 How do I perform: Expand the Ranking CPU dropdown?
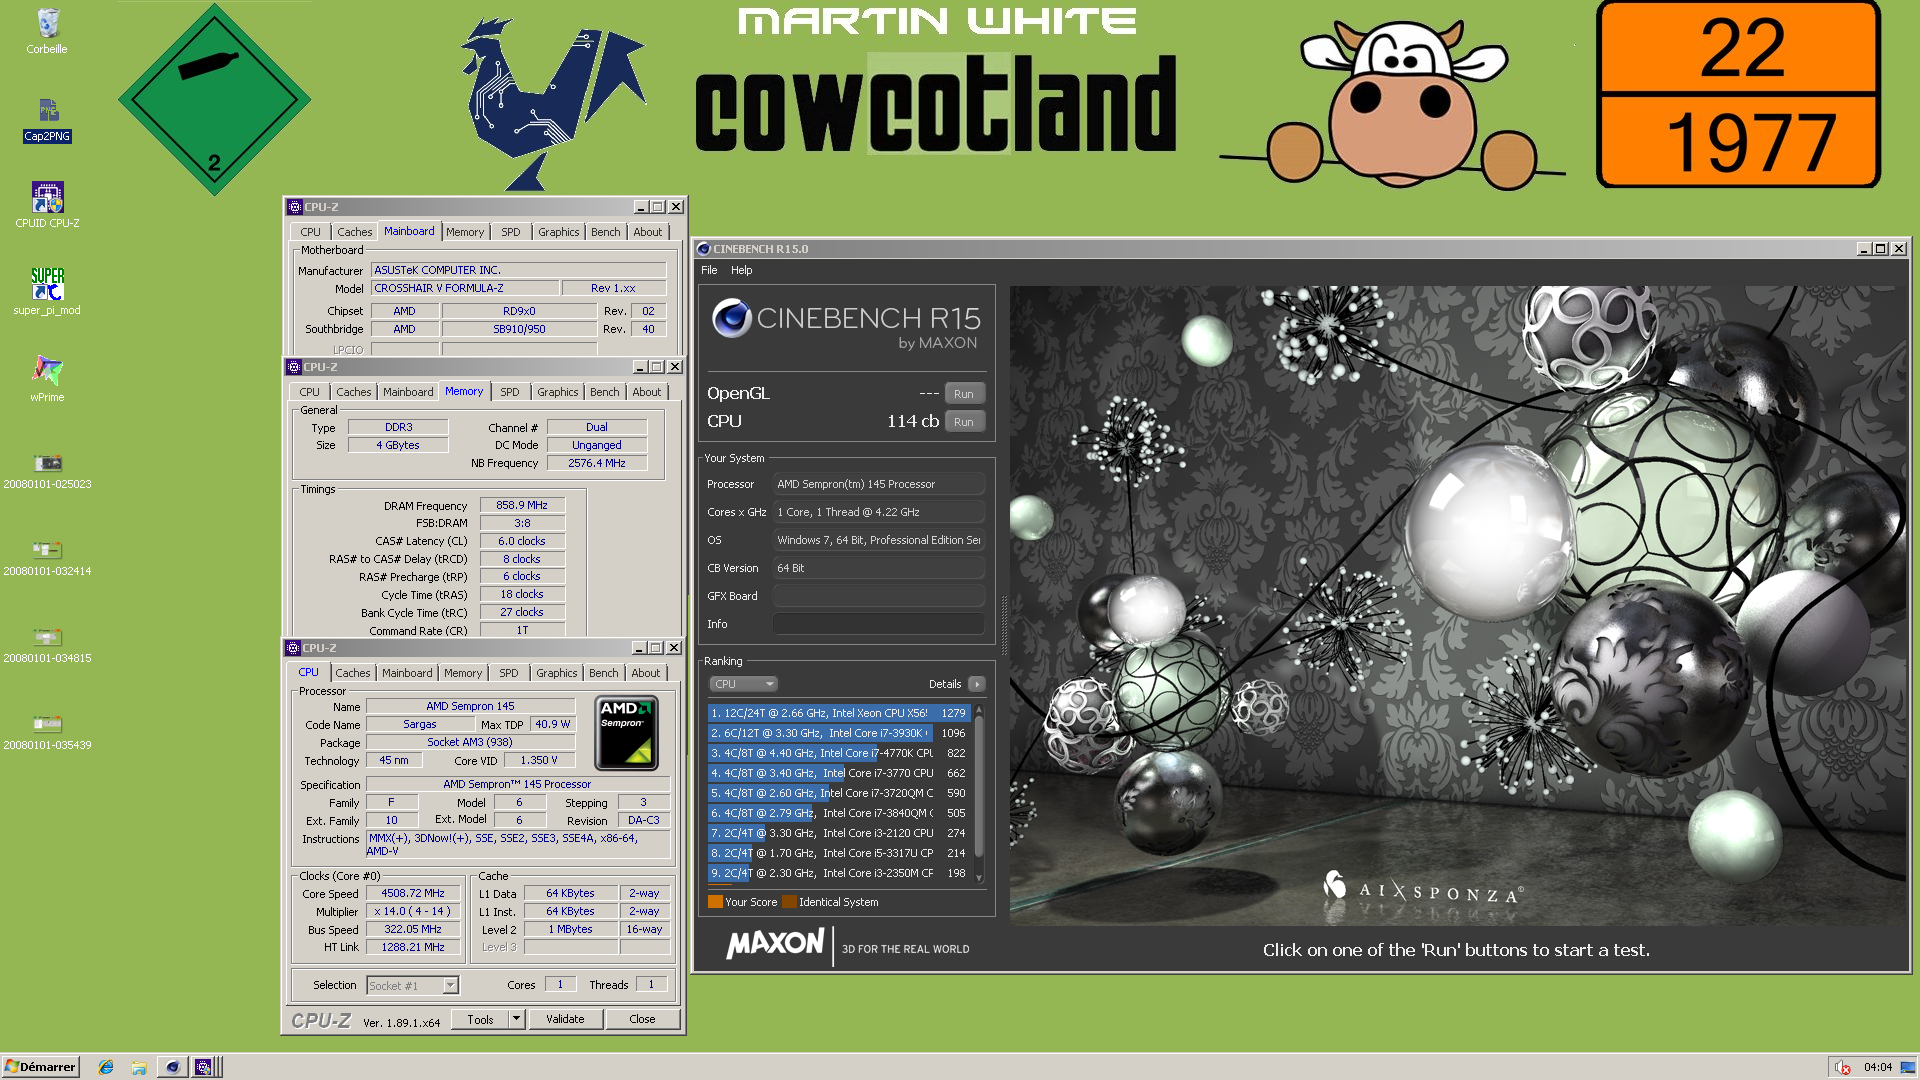pos(743,684)
